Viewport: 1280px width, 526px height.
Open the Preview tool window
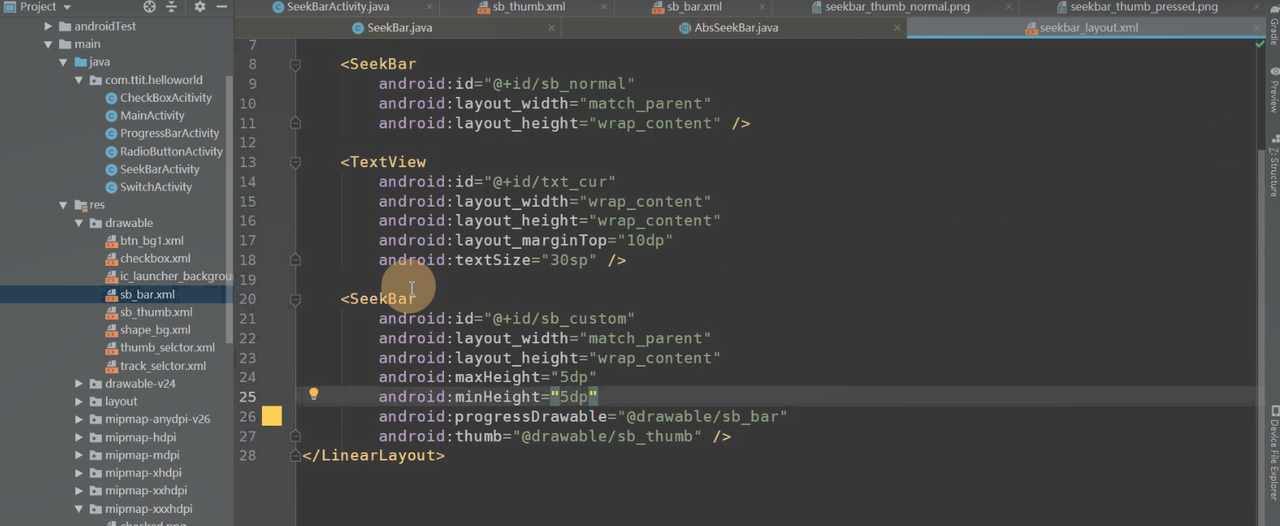(x=1273, y=90)
